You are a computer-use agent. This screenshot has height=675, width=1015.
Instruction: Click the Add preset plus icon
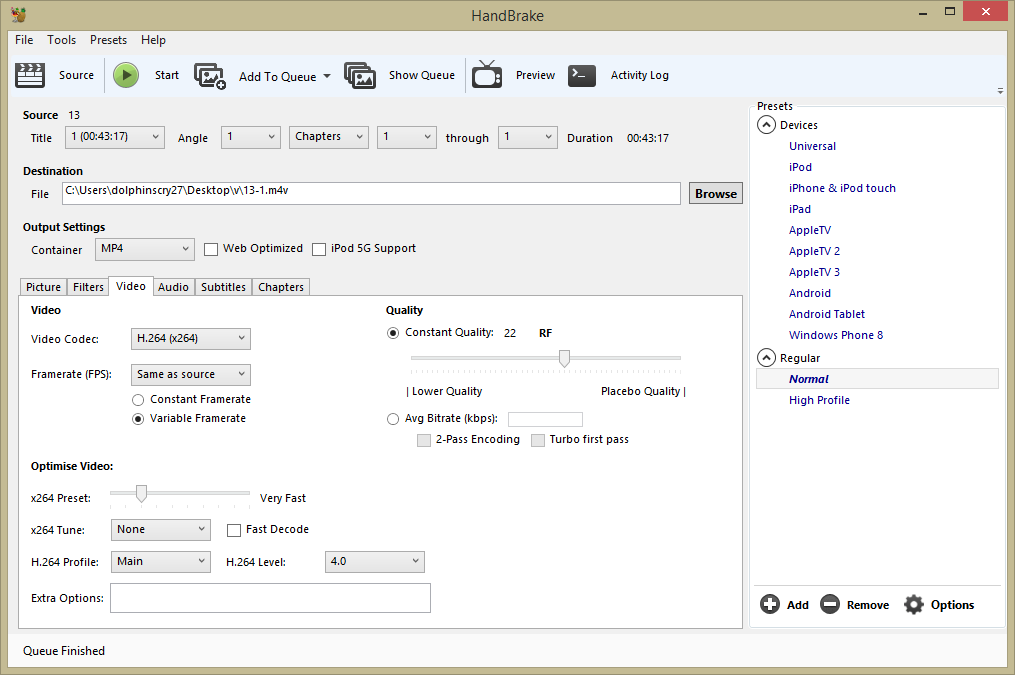point(770,604)
